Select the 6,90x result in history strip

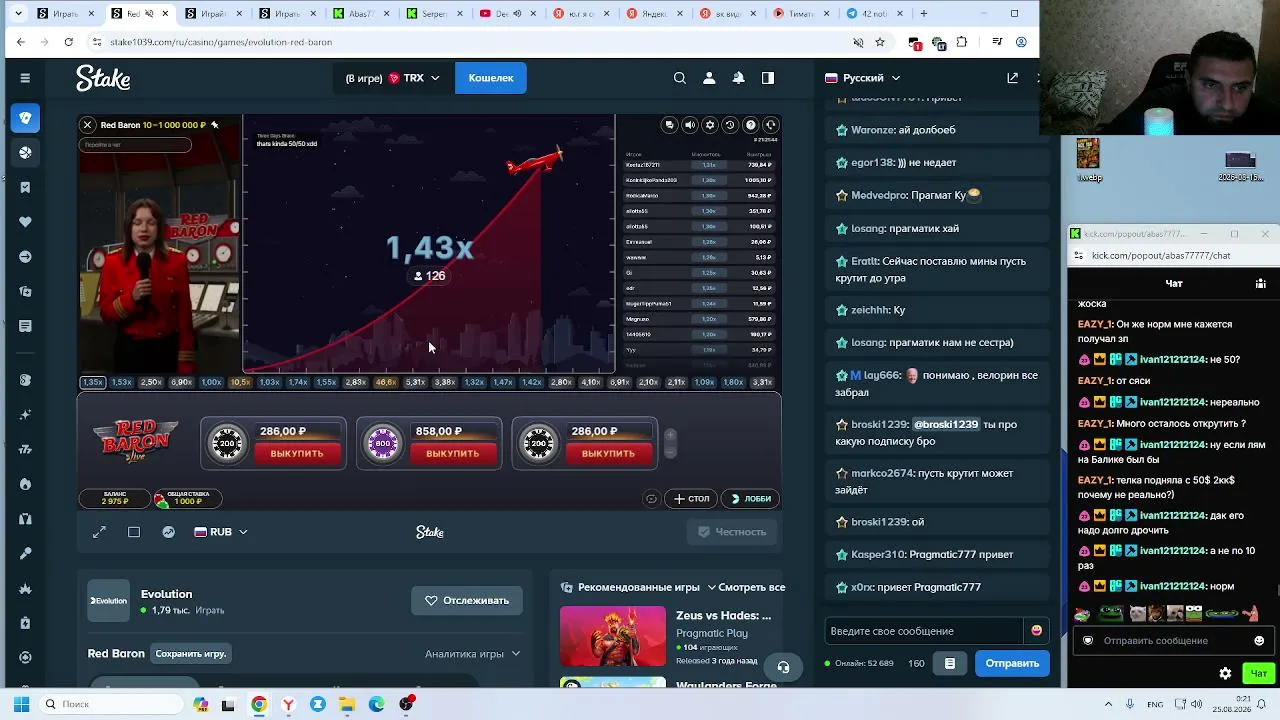[x=181, y=382]
